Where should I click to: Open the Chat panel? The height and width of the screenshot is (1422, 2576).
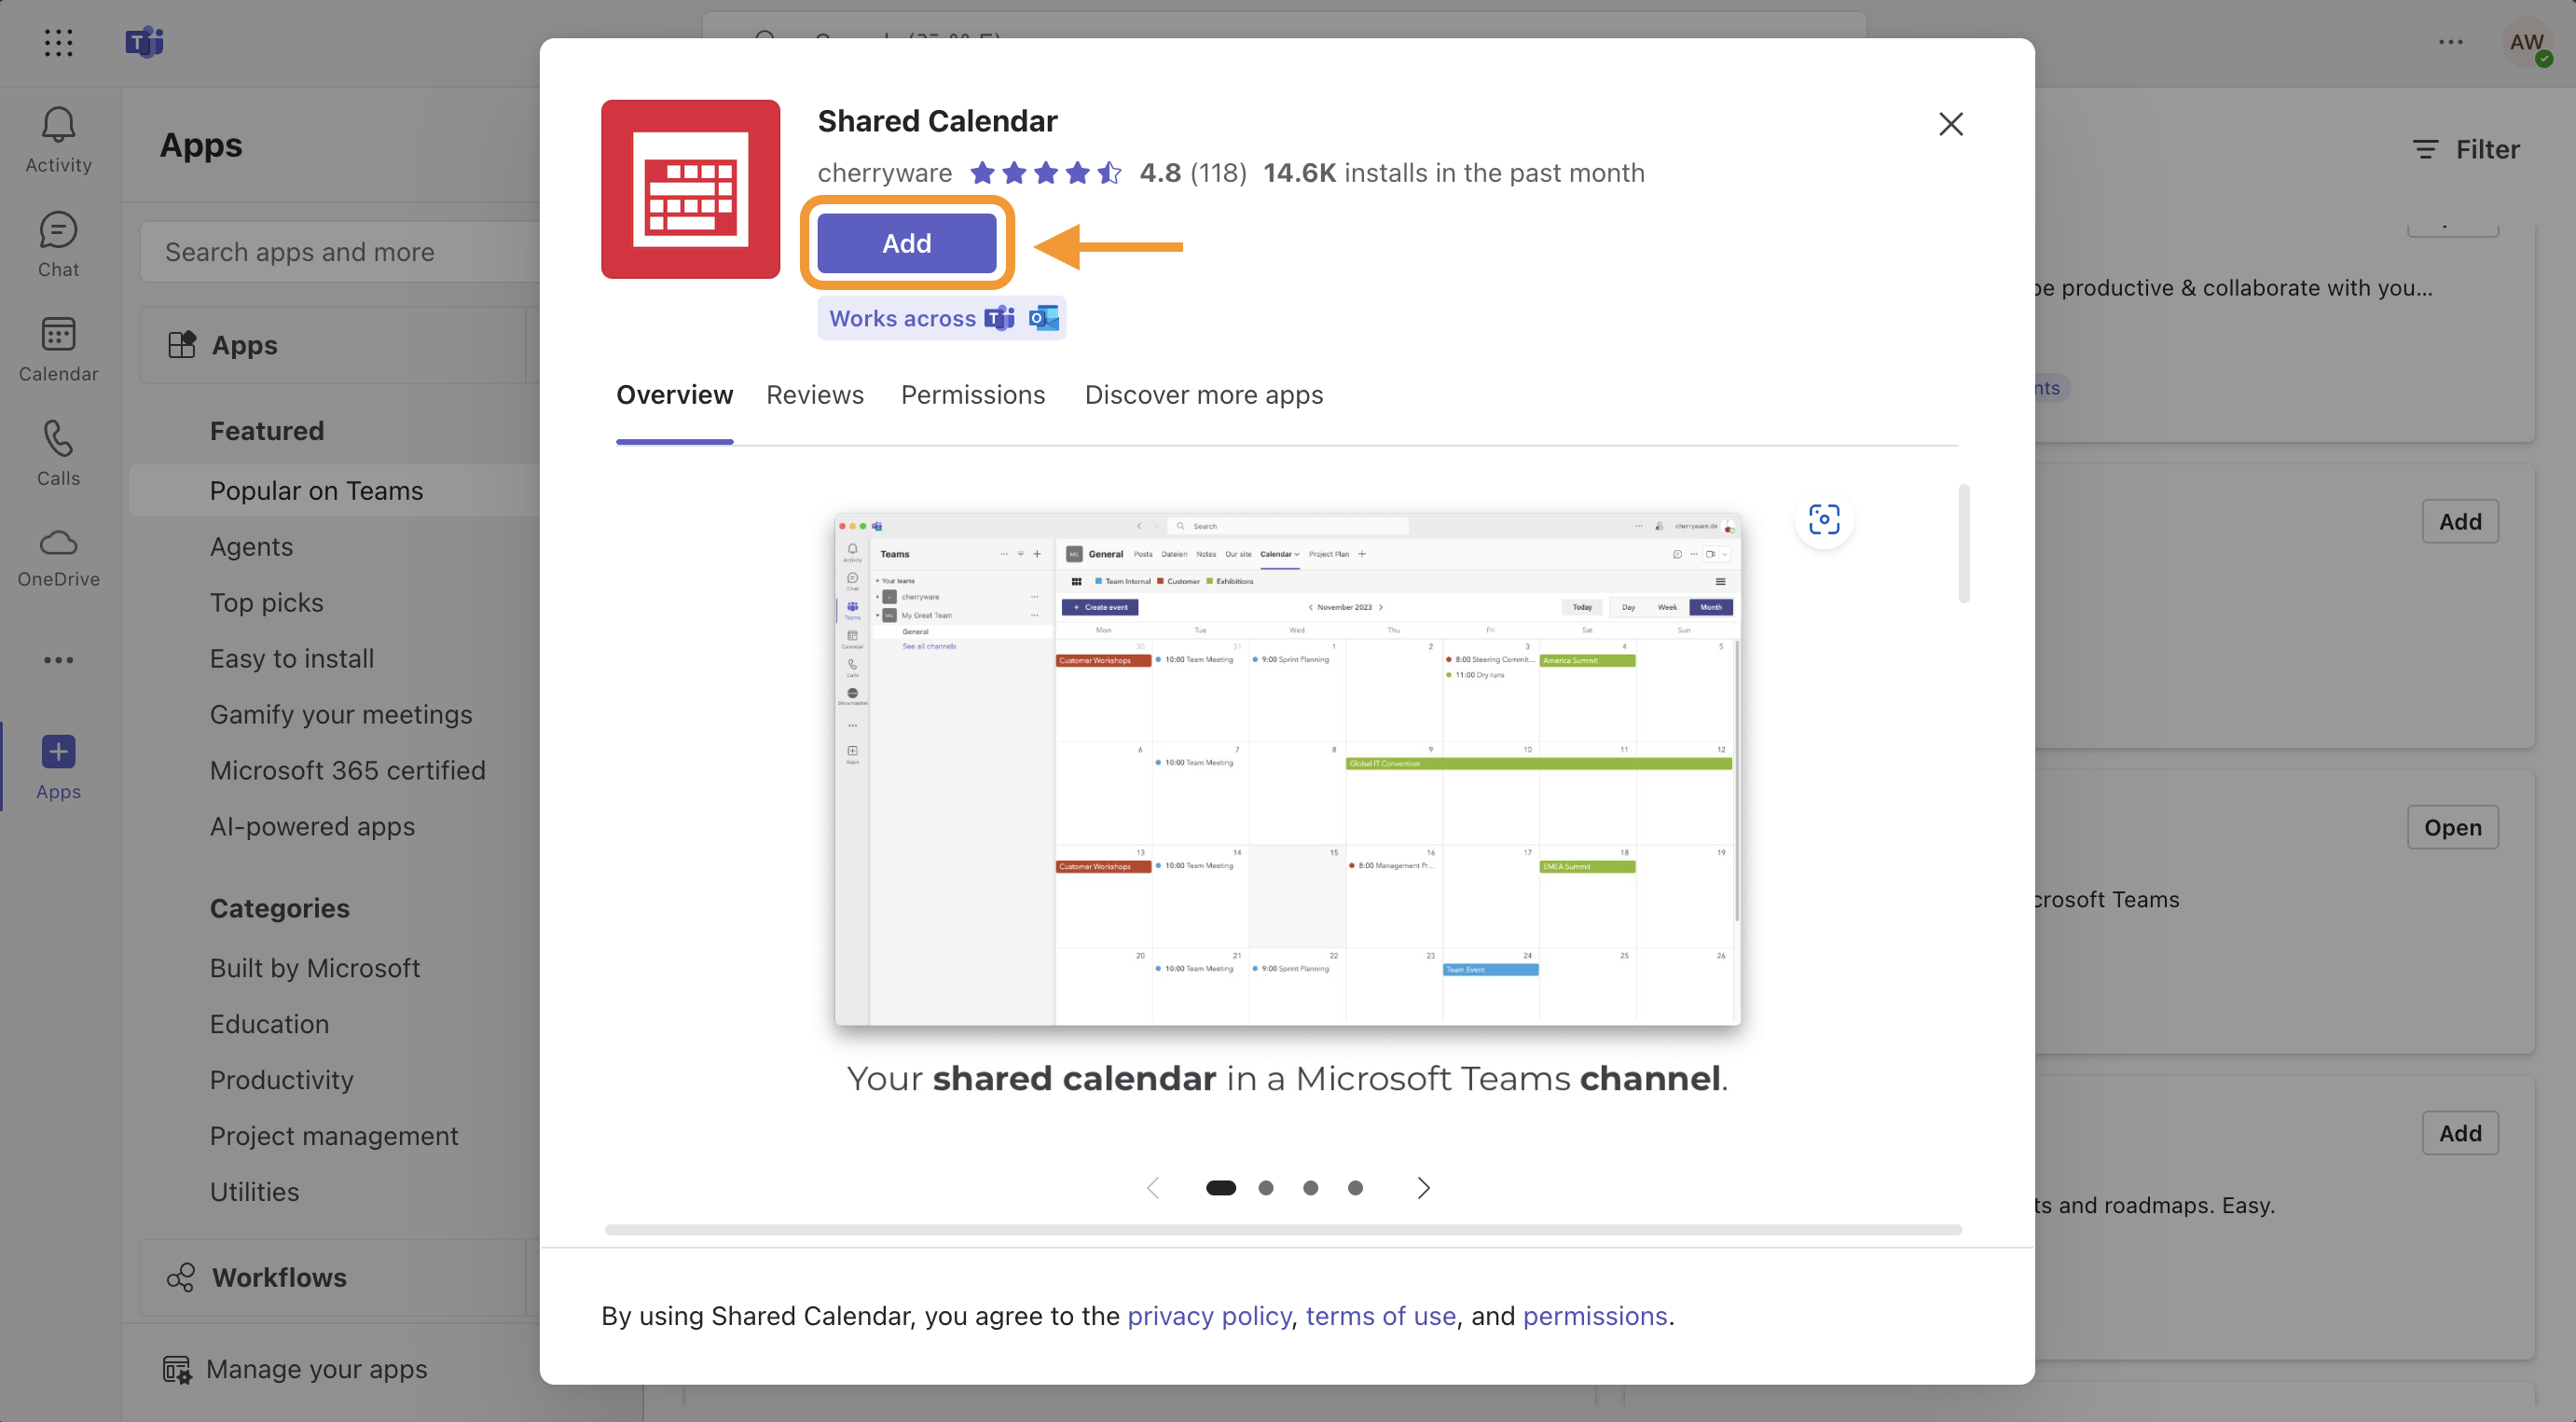(57, 243)
